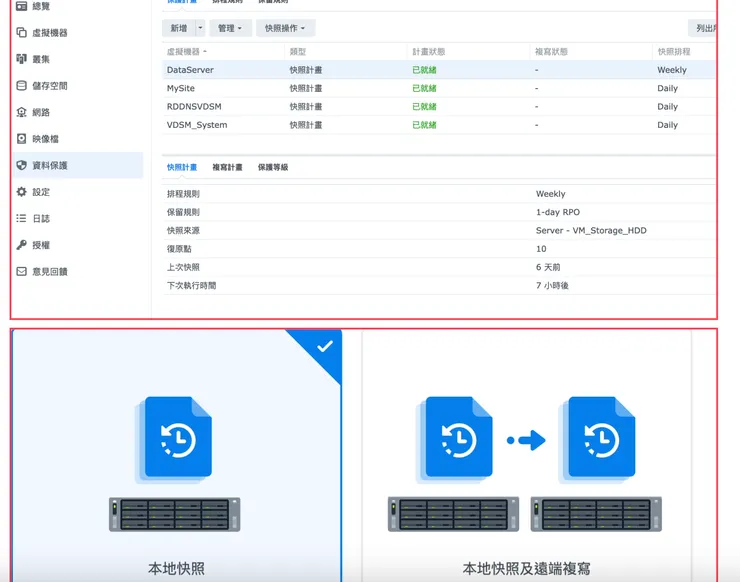Viewport: 740px width, 582px height.
Task: Click the 新增 button
Action: [178, 28]
